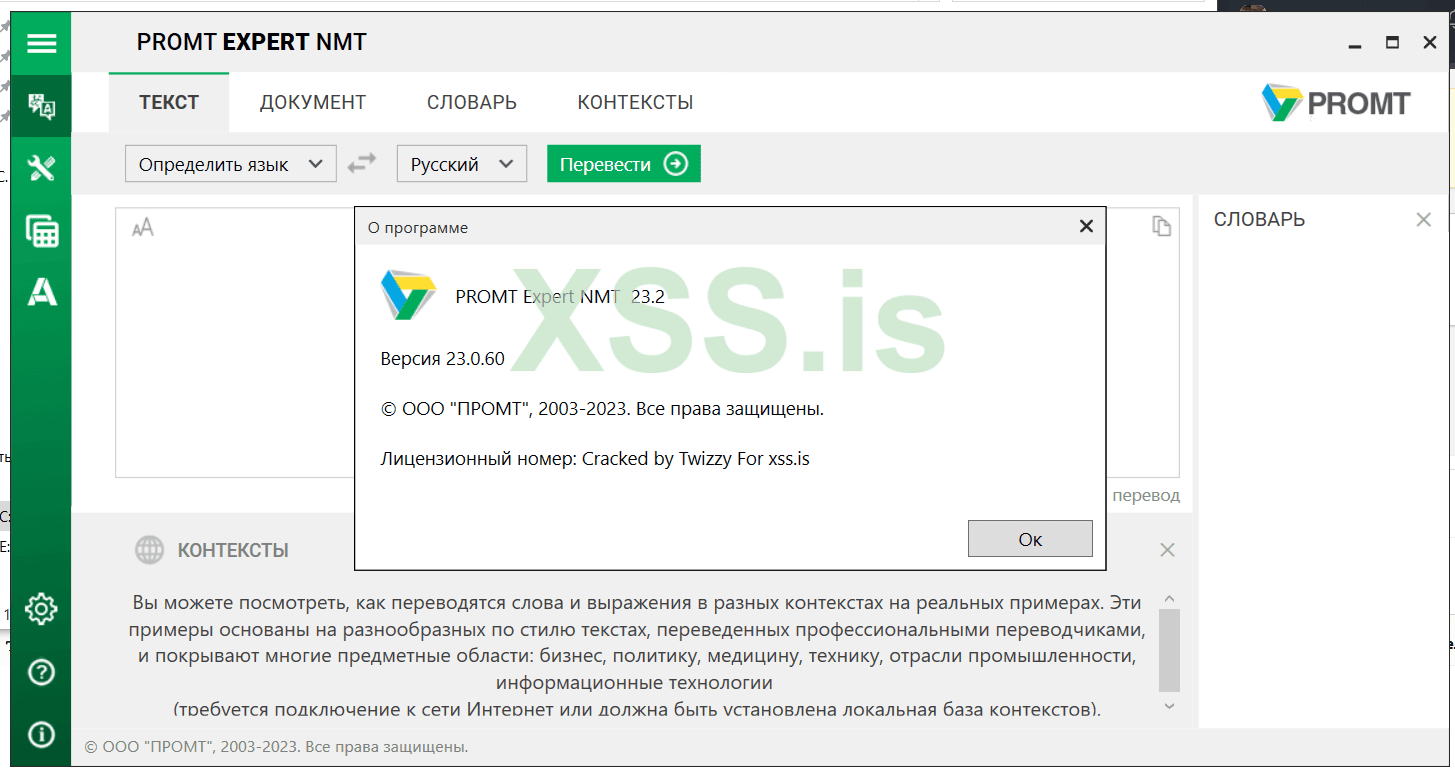Click the перевод label under the text area

[1146, 496]
